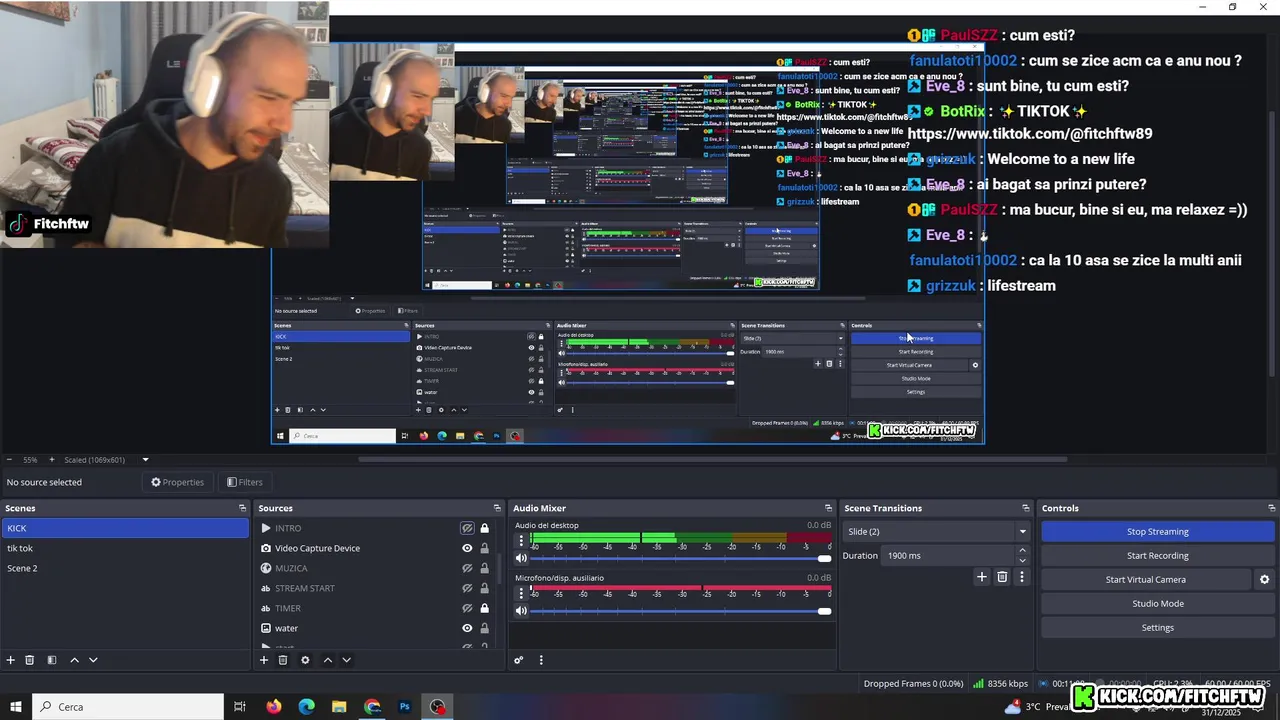This screenshot has width=1280, height=720.
Task: Open transition properties three-dot menu
Action: 1021,577
